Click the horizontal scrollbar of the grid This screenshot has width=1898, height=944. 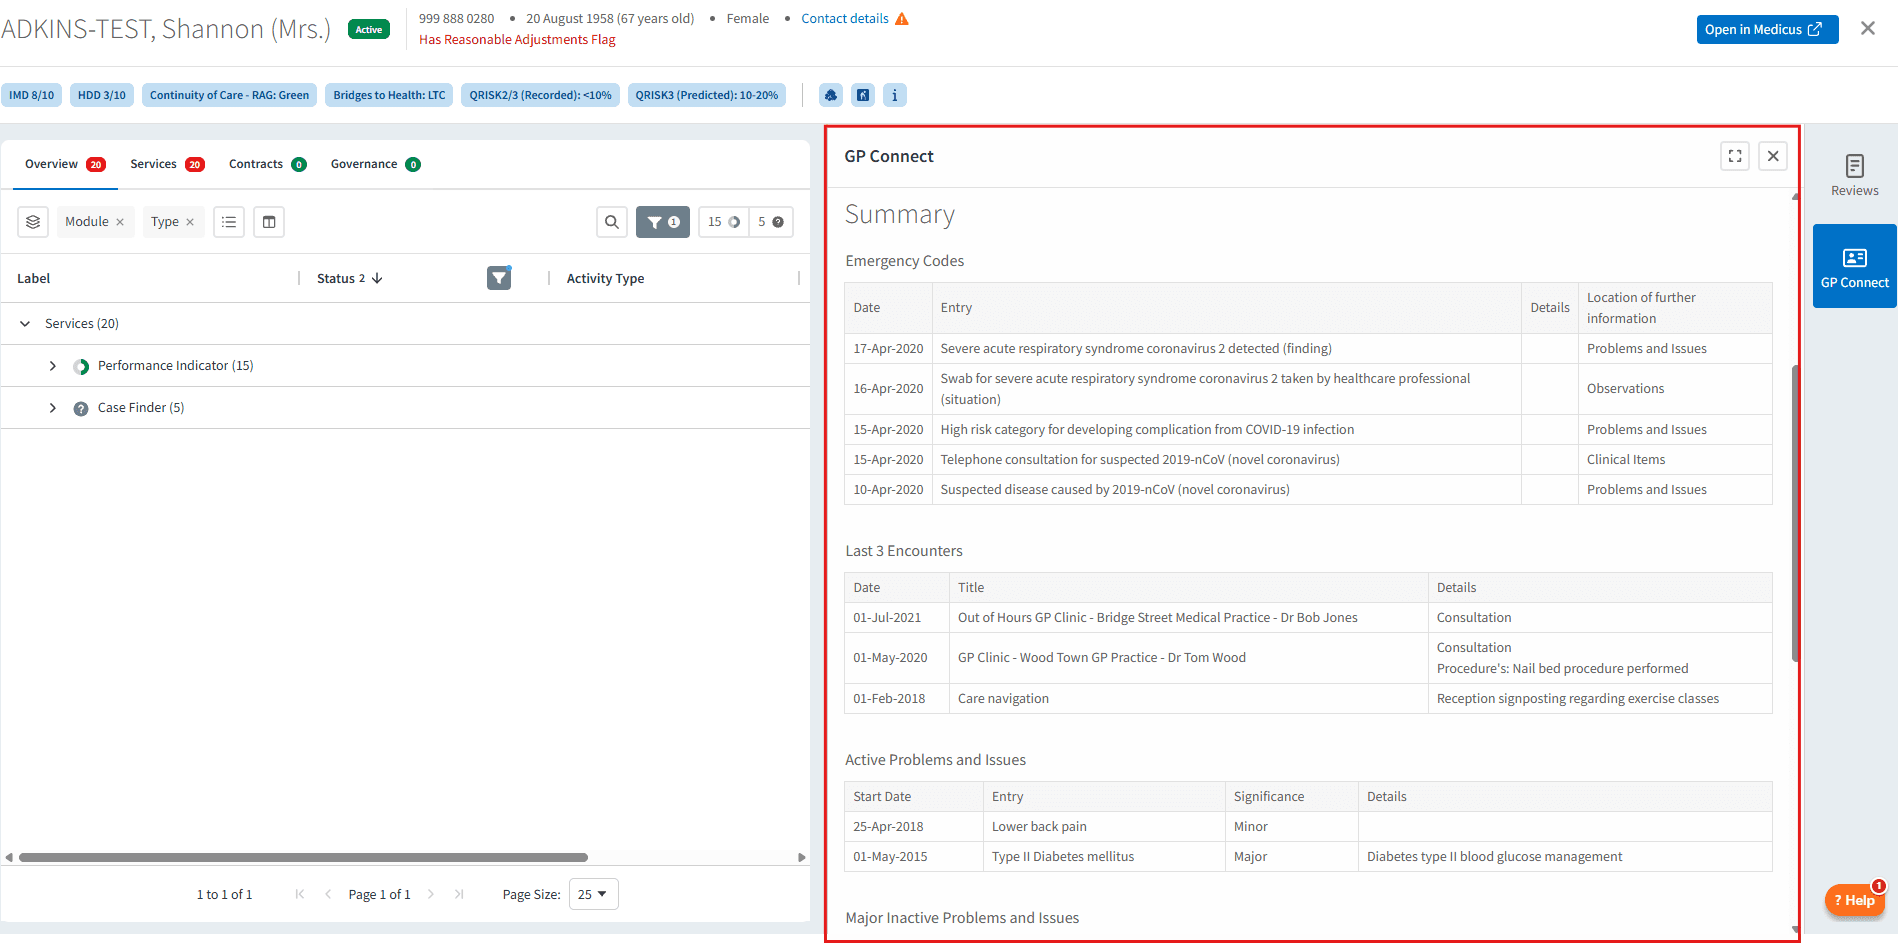click(x=303, y=857)
